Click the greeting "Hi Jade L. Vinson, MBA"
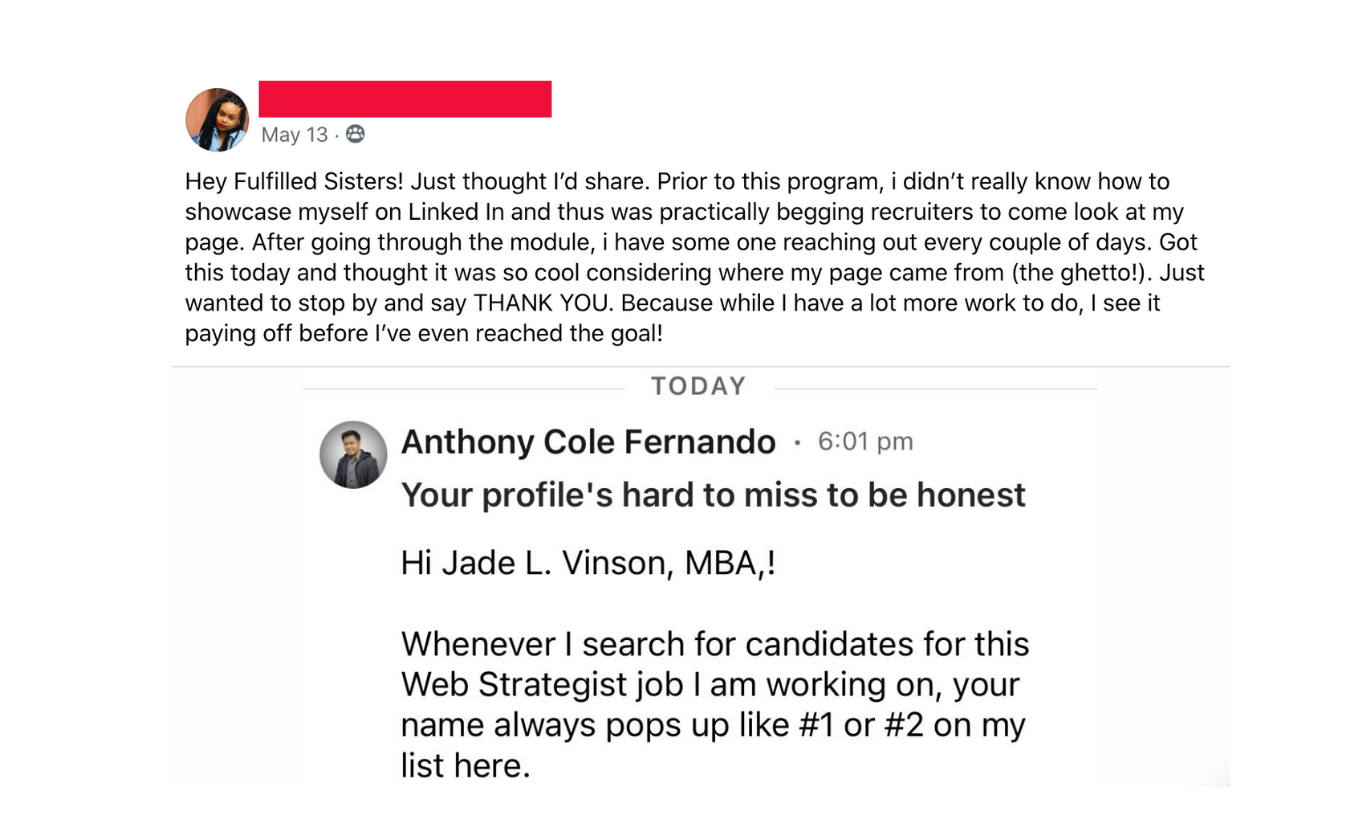The width and height of the screenshot is (1351, 824). coord(588,564)
